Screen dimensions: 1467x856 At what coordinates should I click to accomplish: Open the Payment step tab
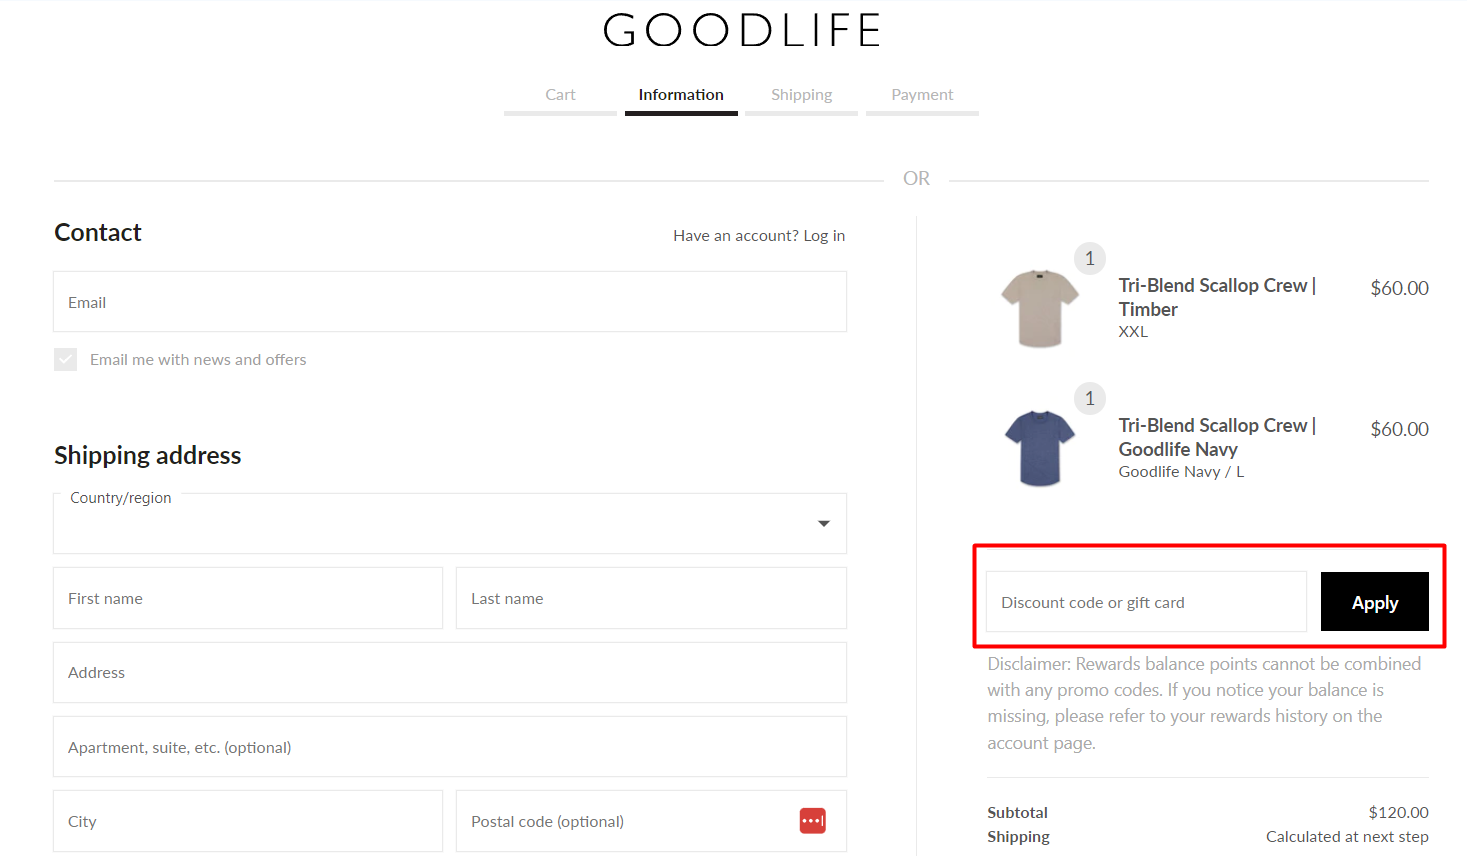[922, 94]
